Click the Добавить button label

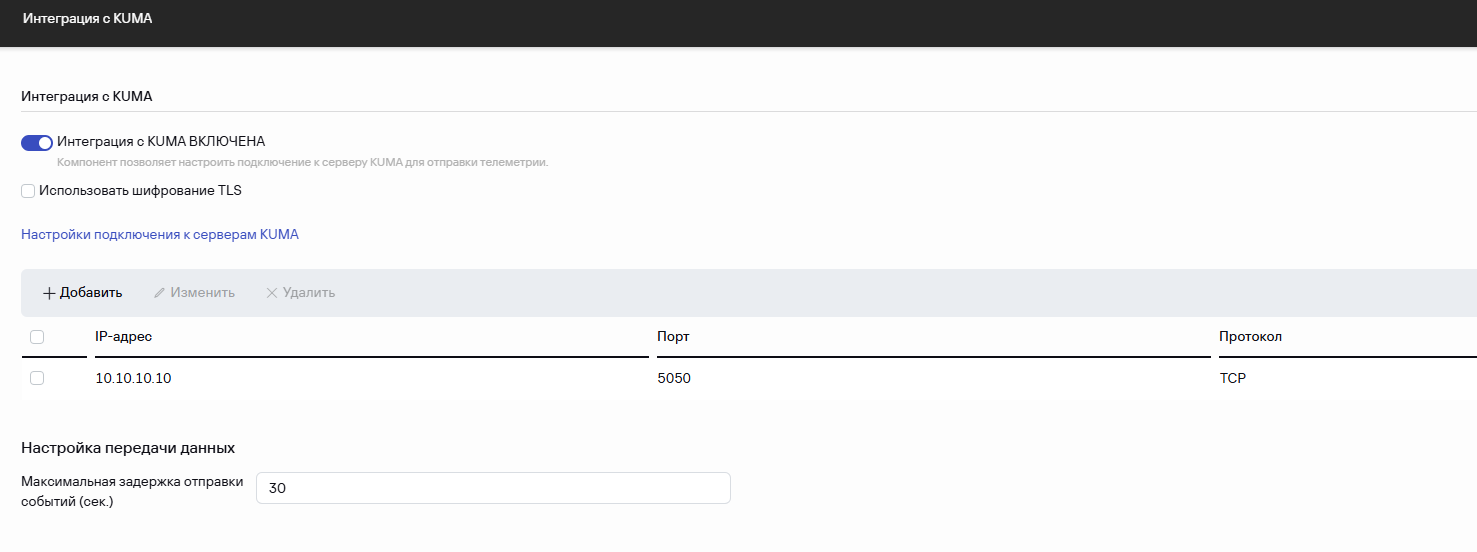91,293
